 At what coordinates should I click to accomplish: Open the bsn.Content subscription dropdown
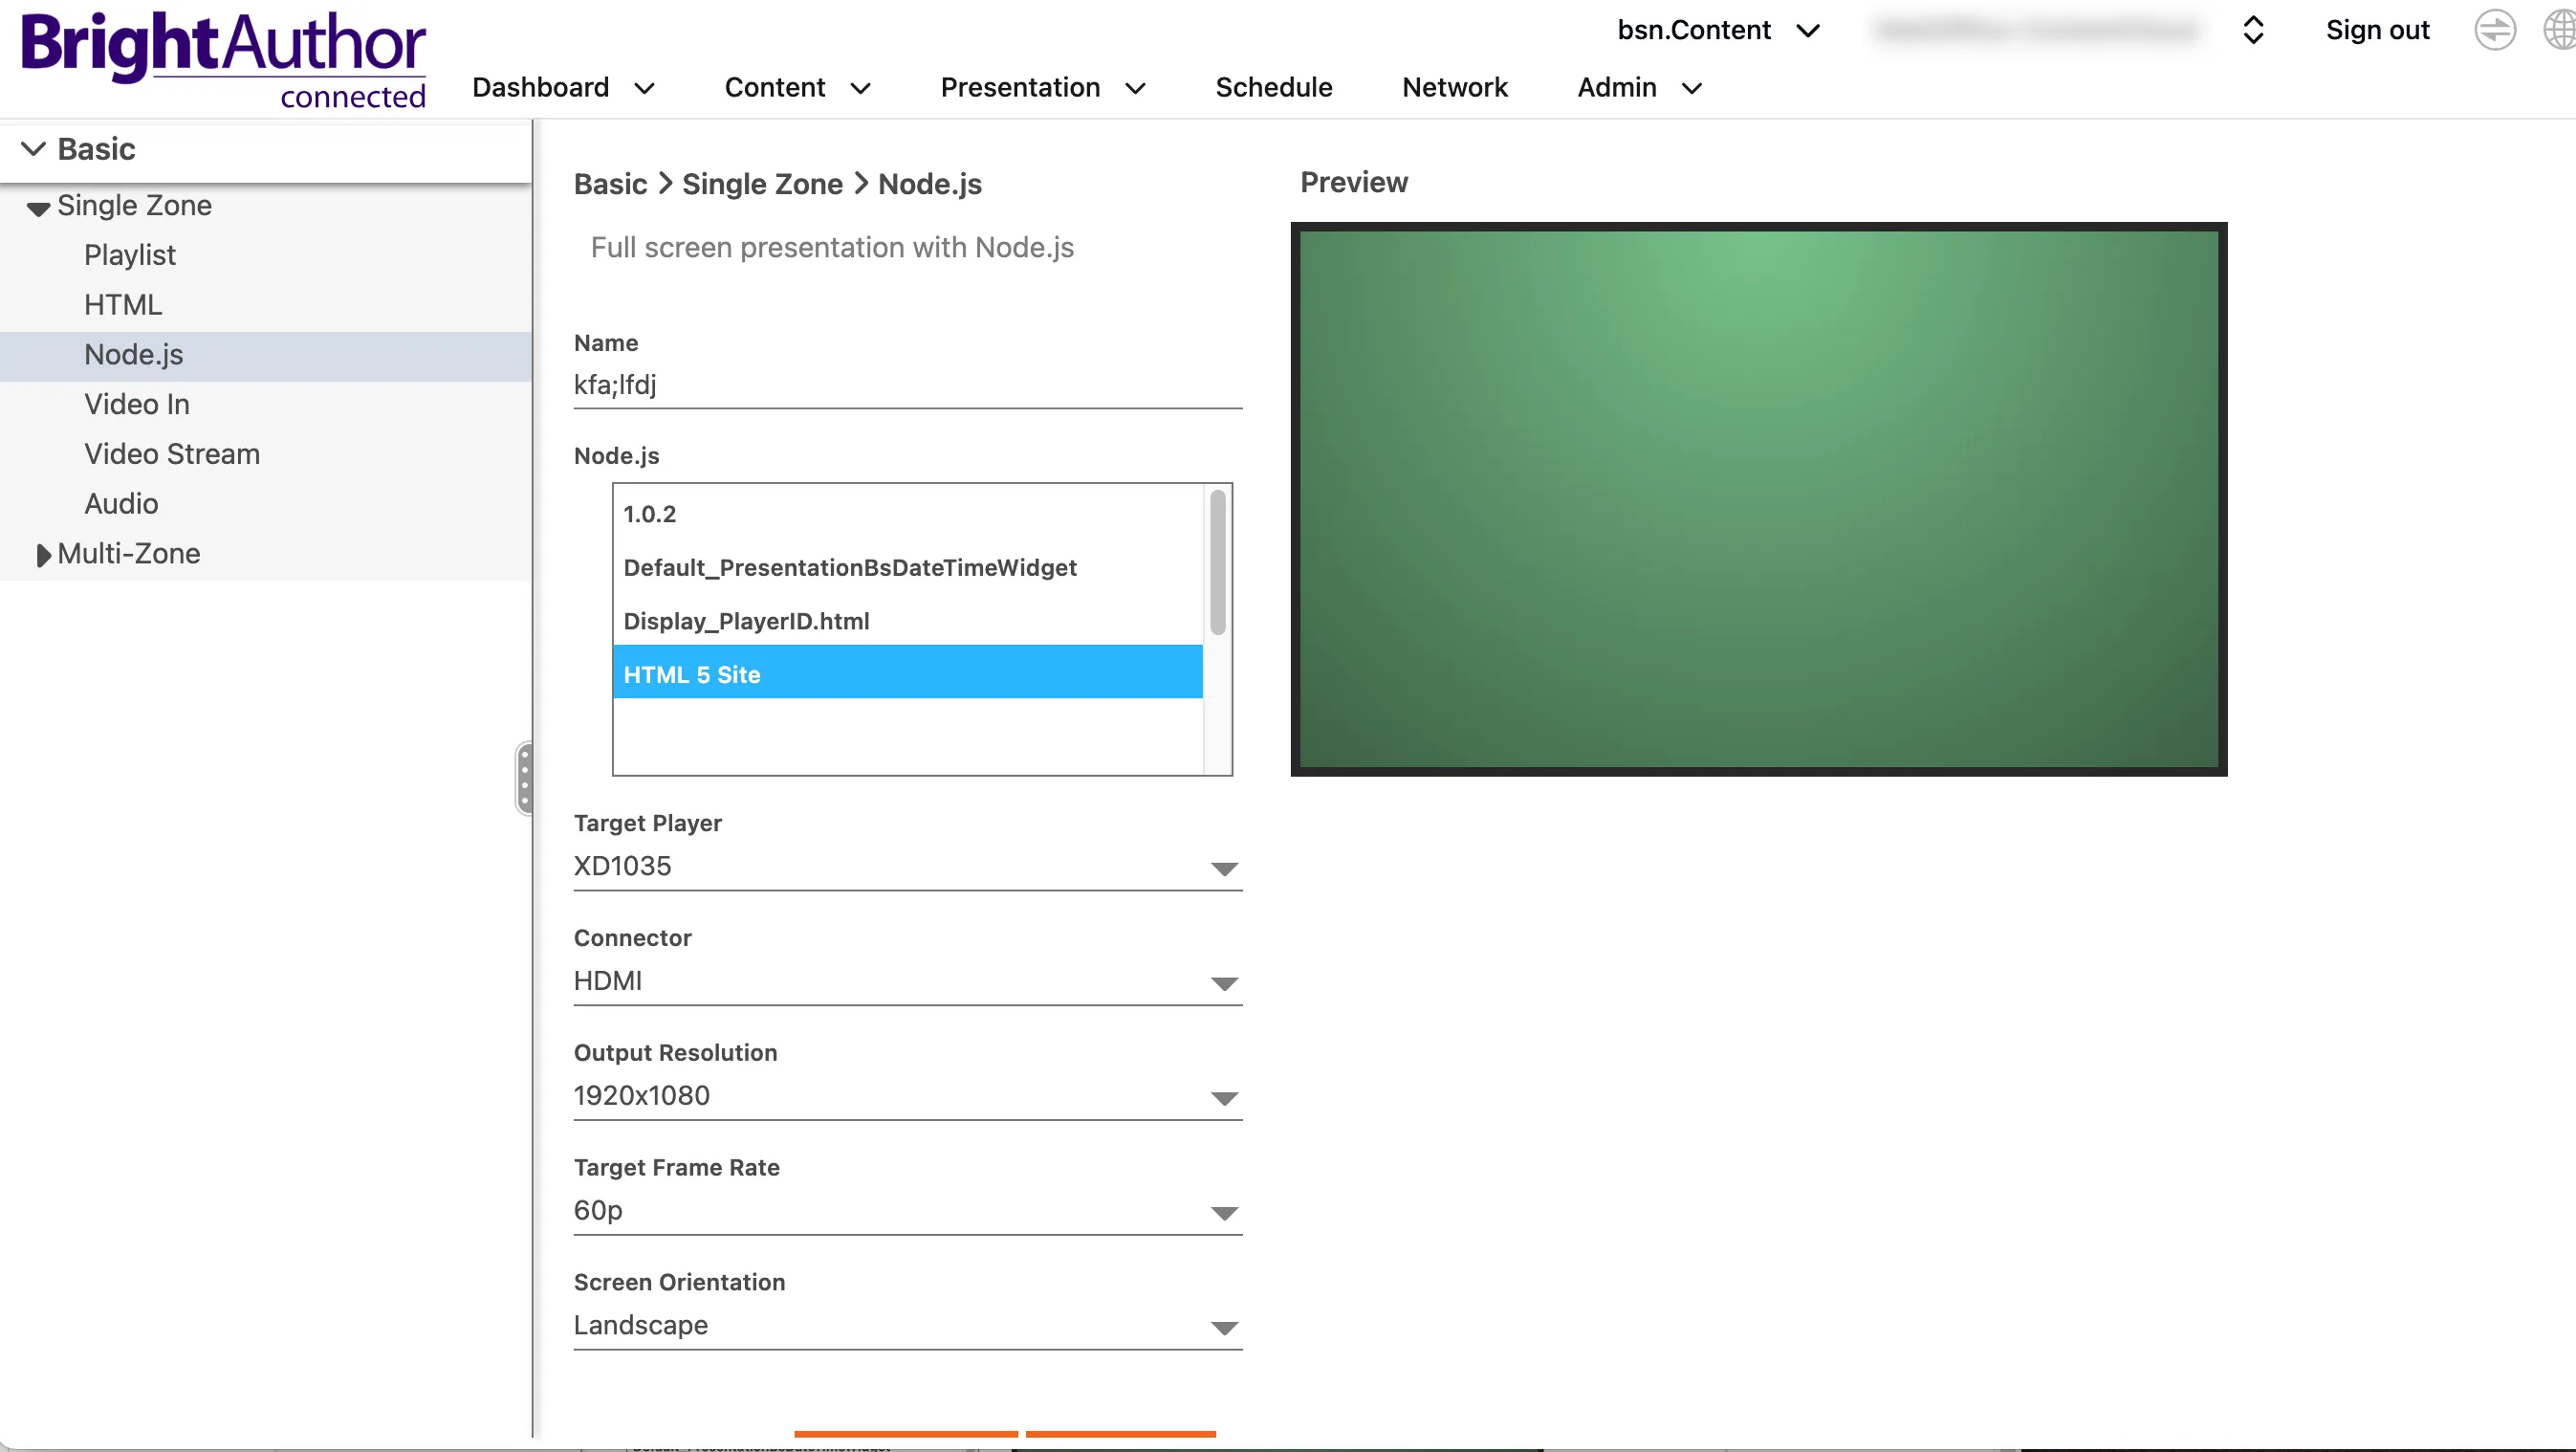(1718, 30)
